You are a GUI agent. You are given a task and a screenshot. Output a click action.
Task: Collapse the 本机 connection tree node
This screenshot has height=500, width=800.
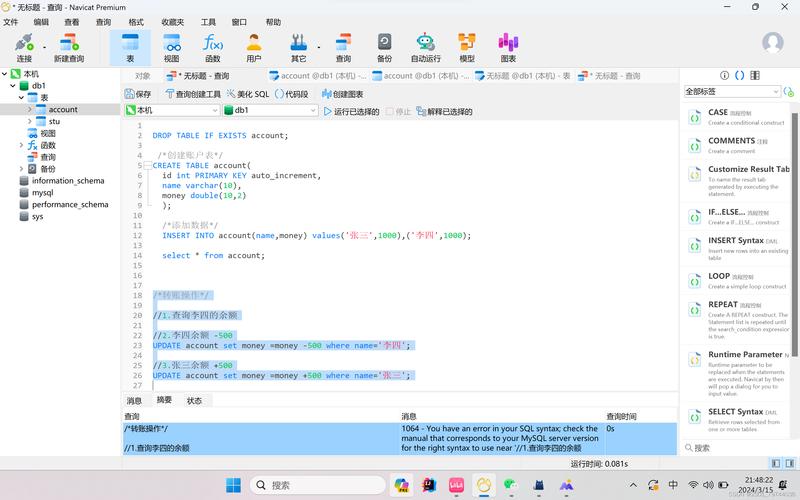pyautogui.click(x=5, y=74)
